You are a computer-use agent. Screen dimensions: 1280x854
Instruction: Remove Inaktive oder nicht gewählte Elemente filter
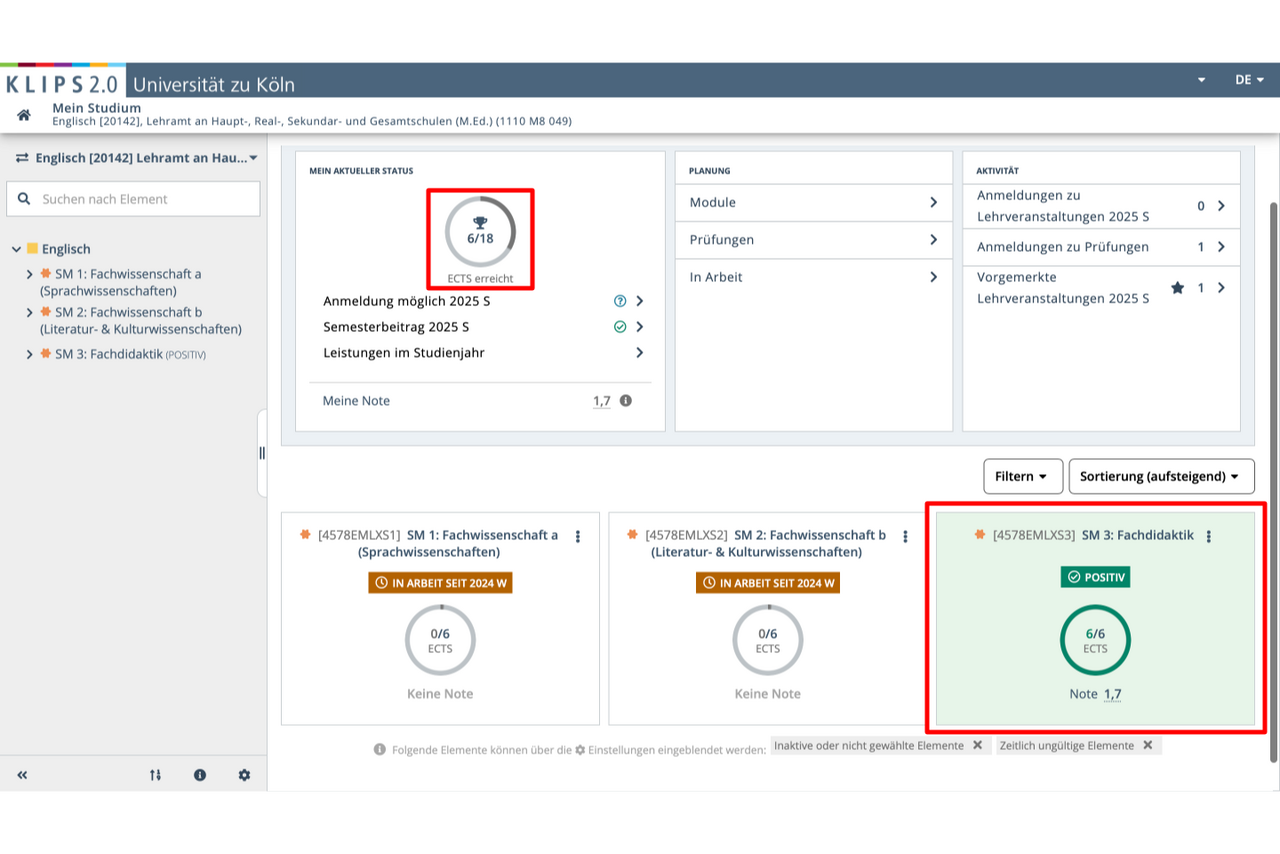[977, 745]
